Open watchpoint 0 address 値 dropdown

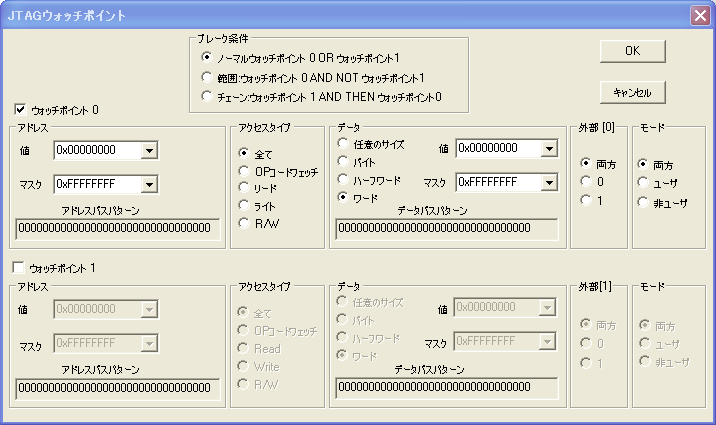[149, 151]
